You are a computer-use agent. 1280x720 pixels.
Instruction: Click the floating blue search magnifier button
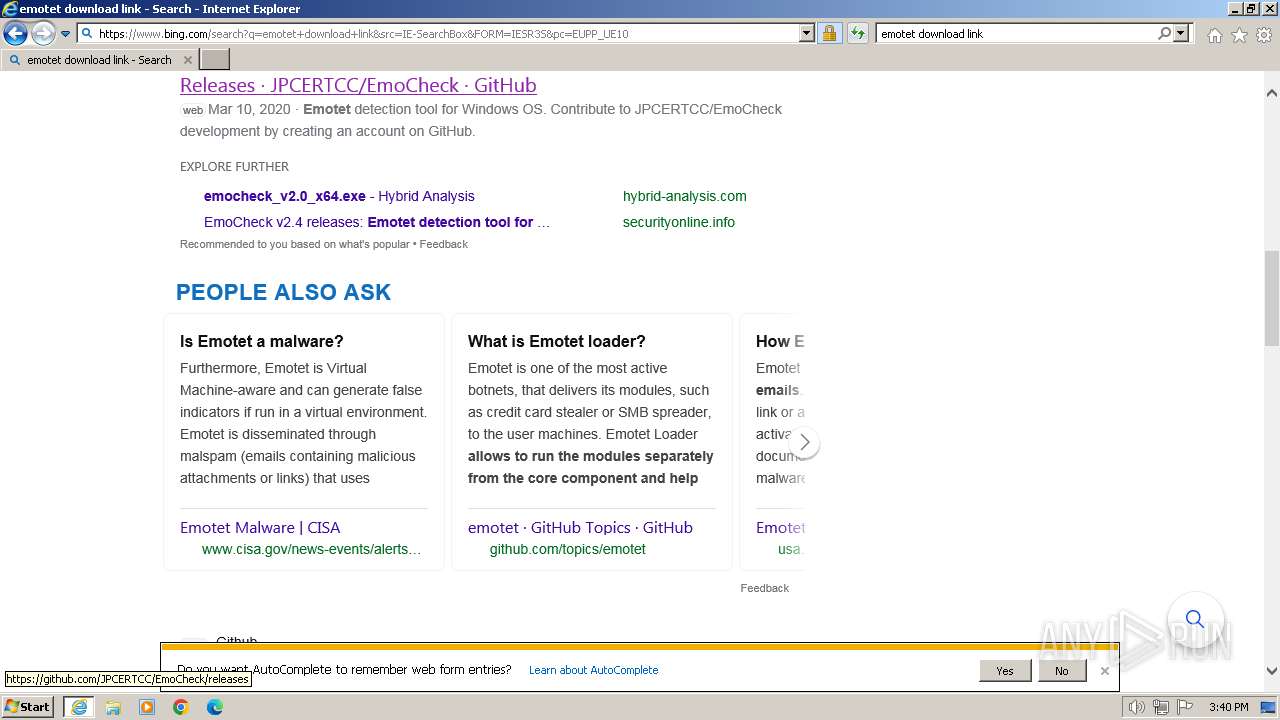pos(1194,619)
